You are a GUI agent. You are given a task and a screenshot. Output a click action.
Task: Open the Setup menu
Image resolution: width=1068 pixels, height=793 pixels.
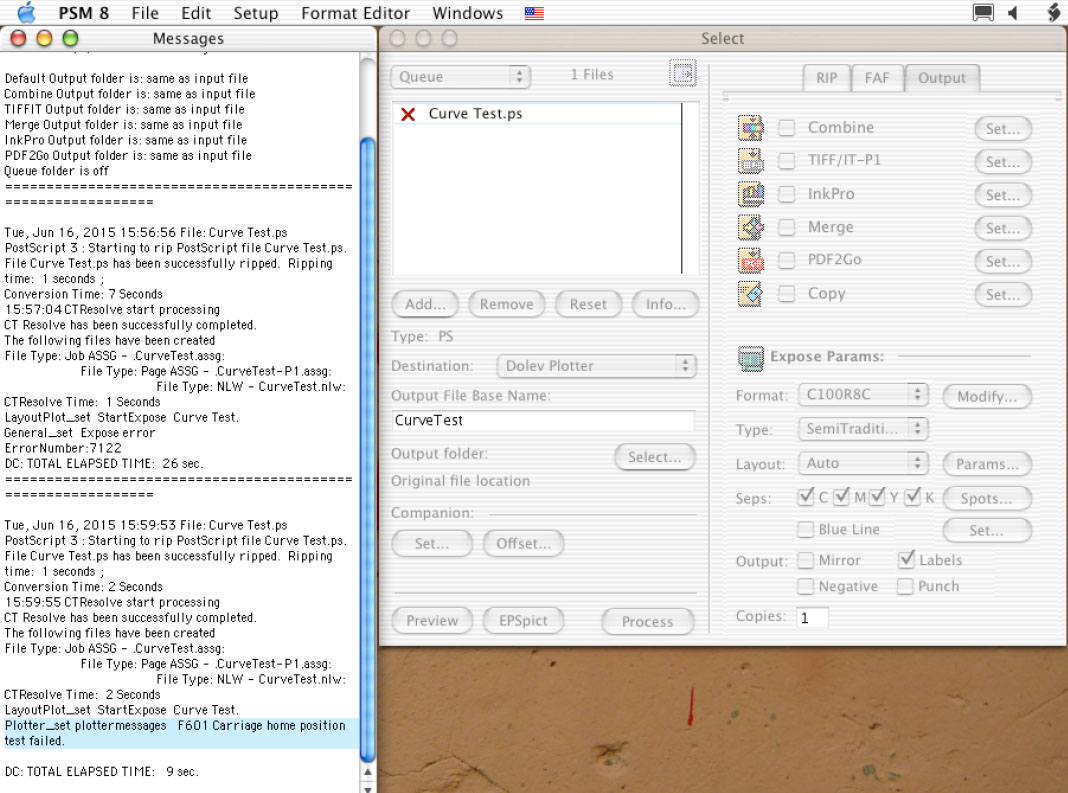tap(255, 13)
